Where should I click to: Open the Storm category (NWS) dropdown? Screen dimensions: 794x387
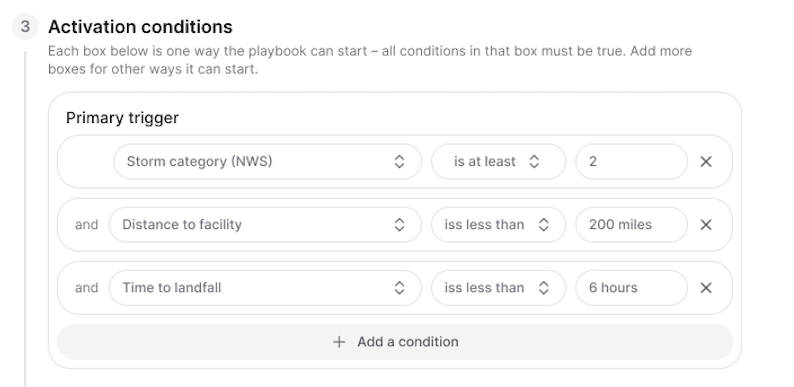tap(267, 162)
